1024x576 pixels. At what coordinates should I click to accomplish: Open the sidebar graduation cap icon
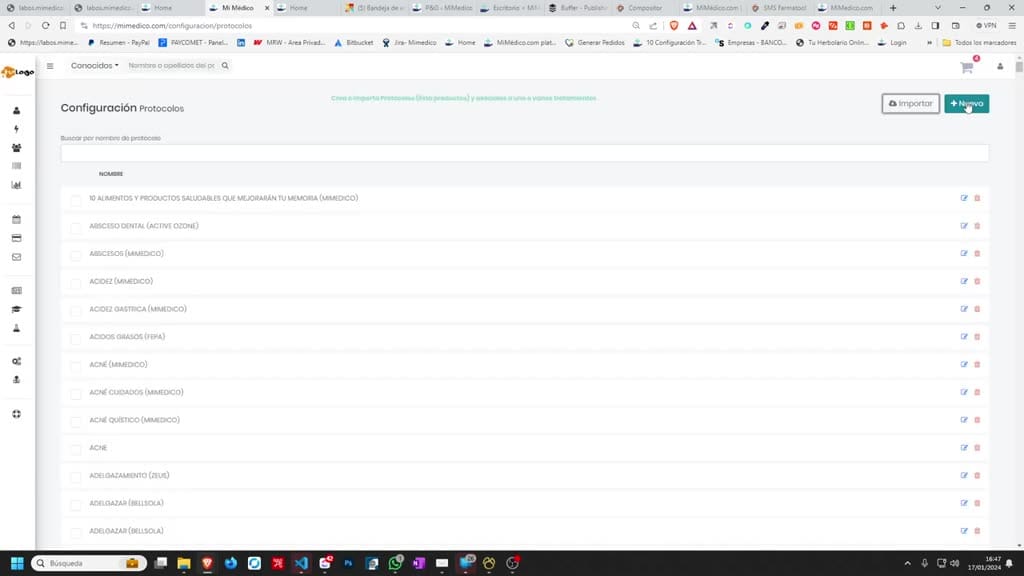(x=16, y=309)
